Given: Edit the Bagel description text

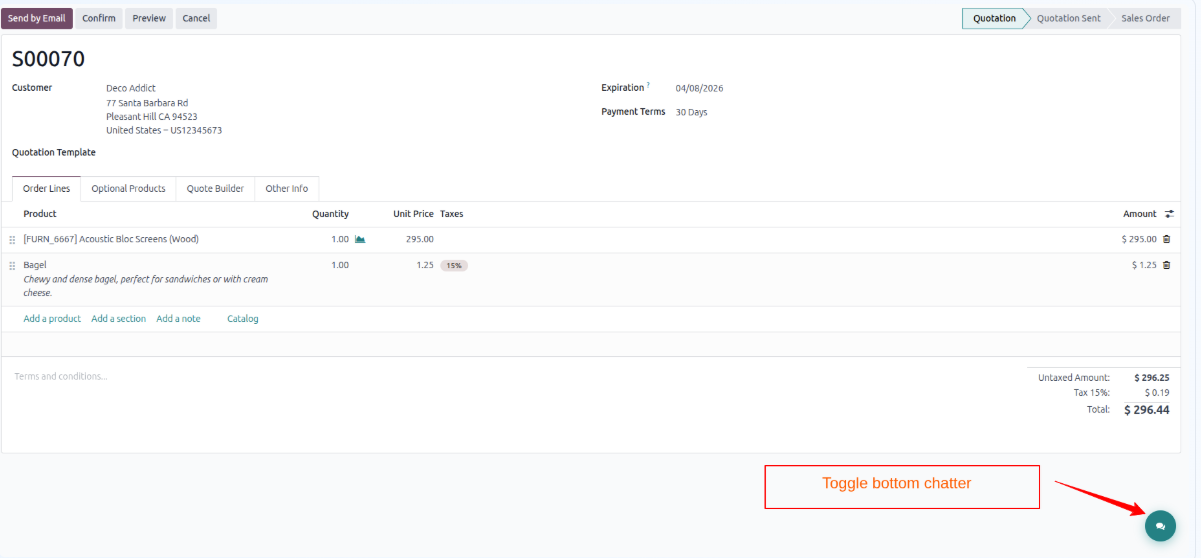Looking at the screenshot, I should pos(145,286).
